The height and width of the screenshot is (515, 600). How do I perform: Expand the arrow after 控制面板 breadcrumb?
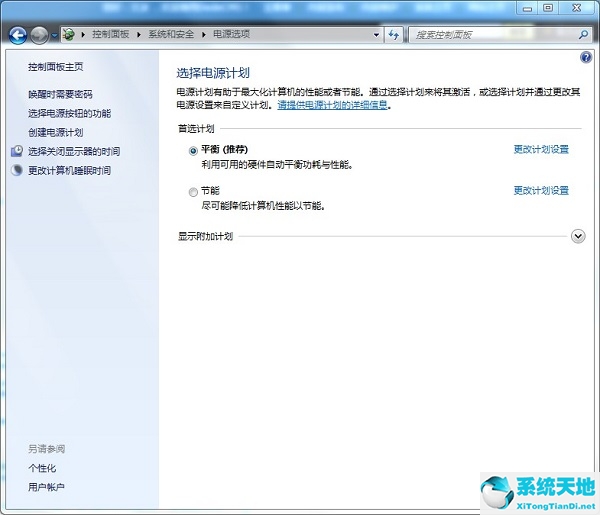(139, 35)
